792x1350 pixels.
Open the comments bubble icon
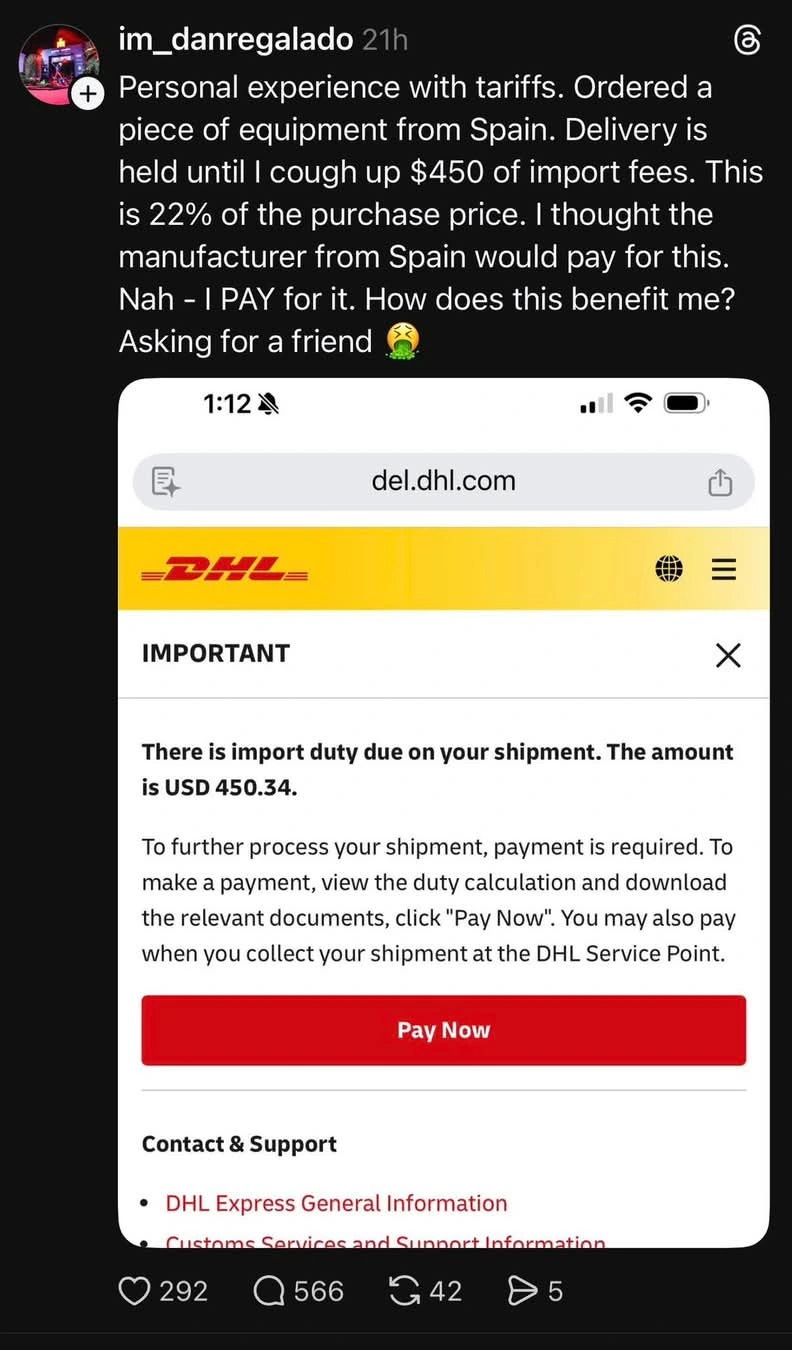coord(269,1291)
